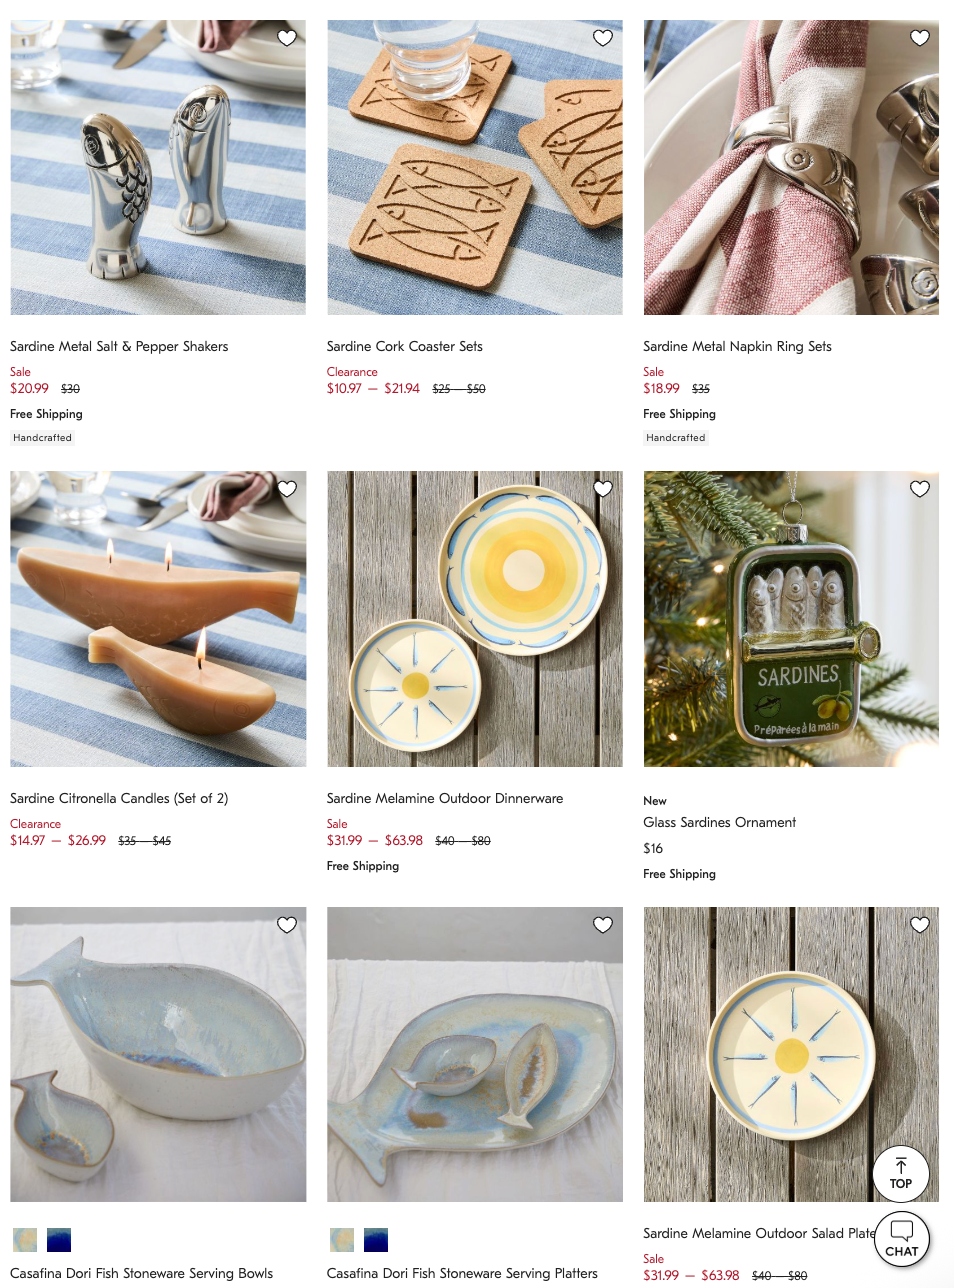The image size is (954, 1288).
Task: View Sardine Citronella Candles (Set of 2)
Action: pos(119,798)
